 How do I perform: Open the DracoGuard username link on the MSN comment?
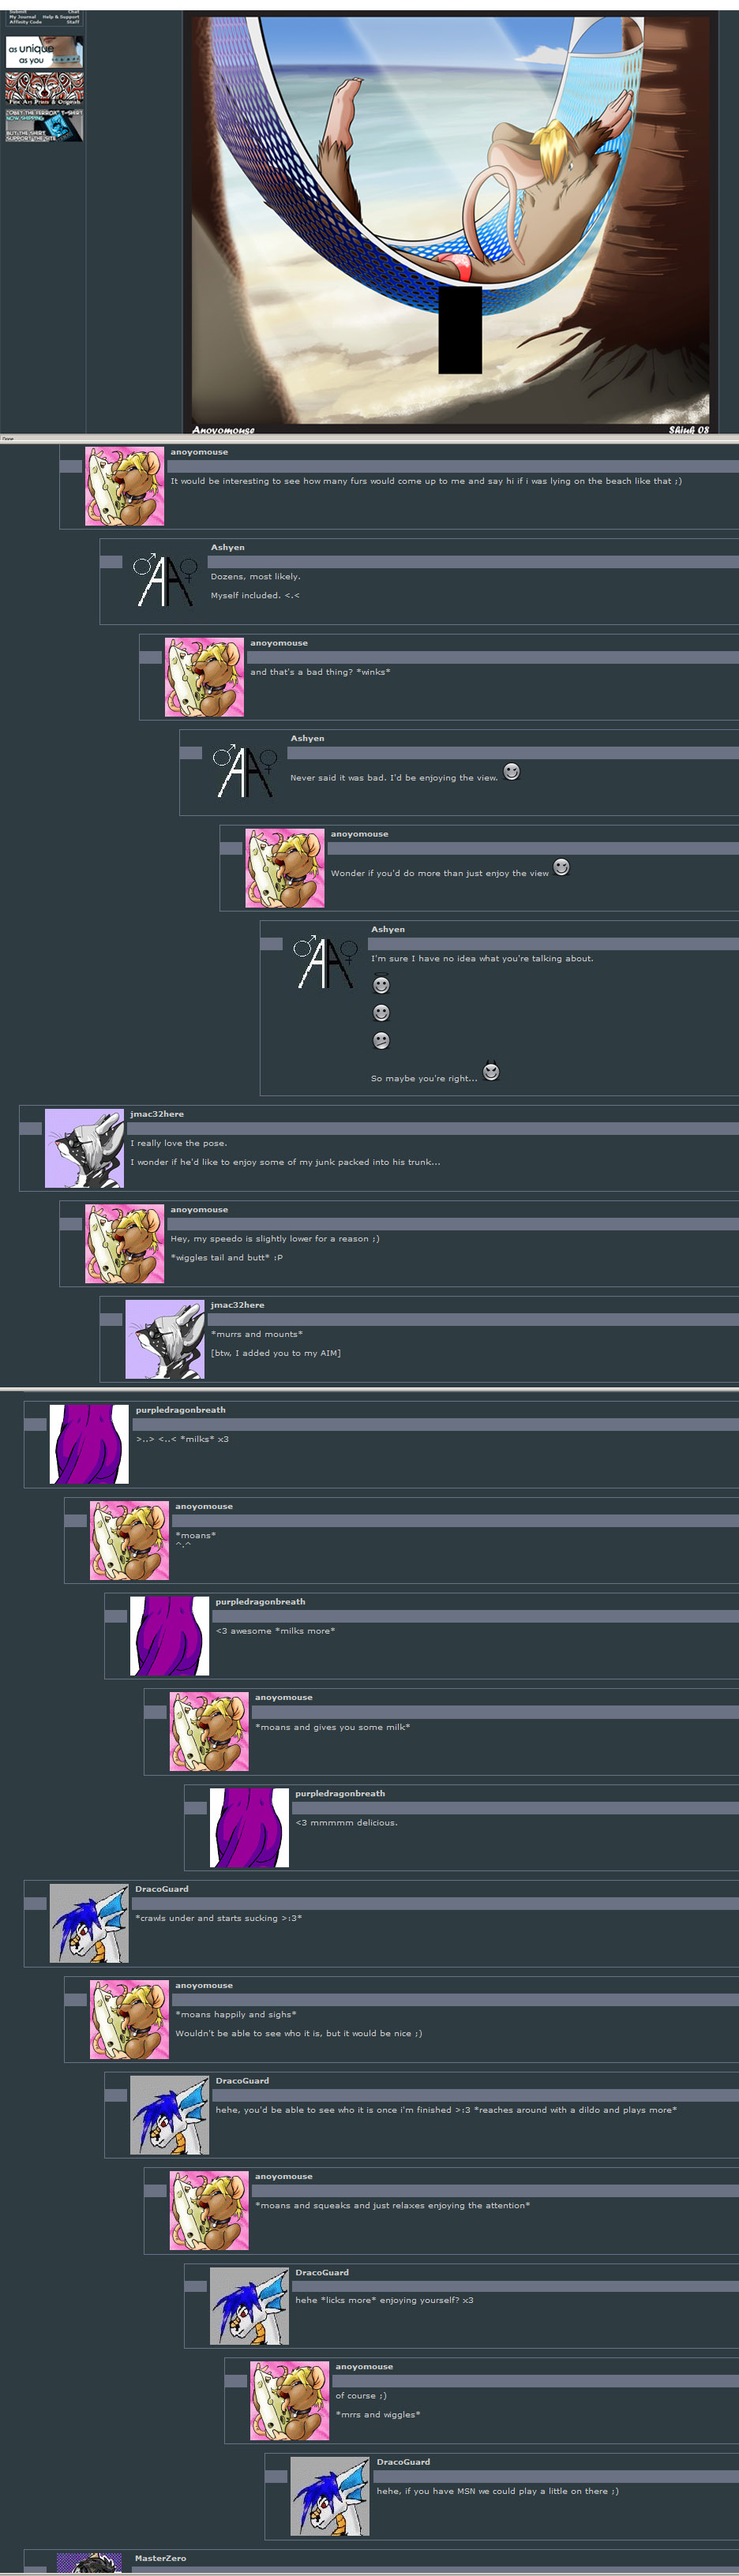403,2462
